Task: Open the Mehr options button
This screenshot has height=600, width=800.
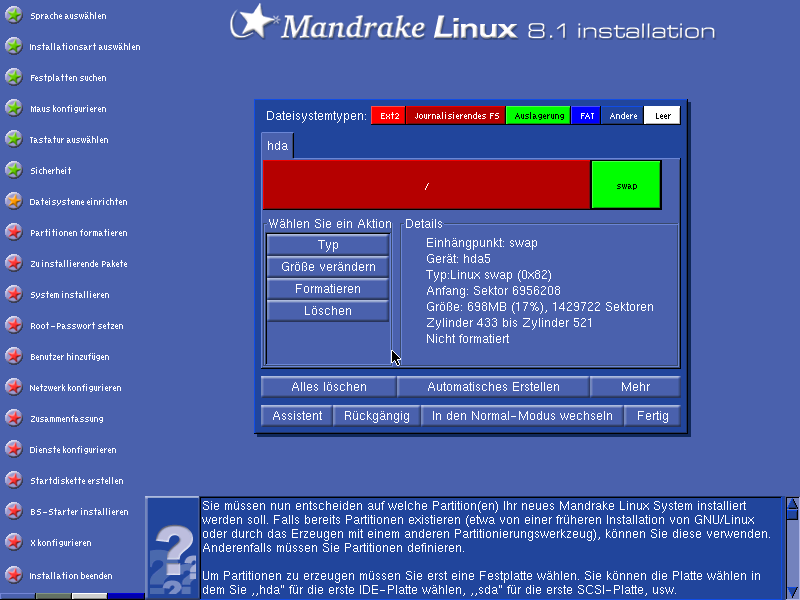Action: (635, 387)
